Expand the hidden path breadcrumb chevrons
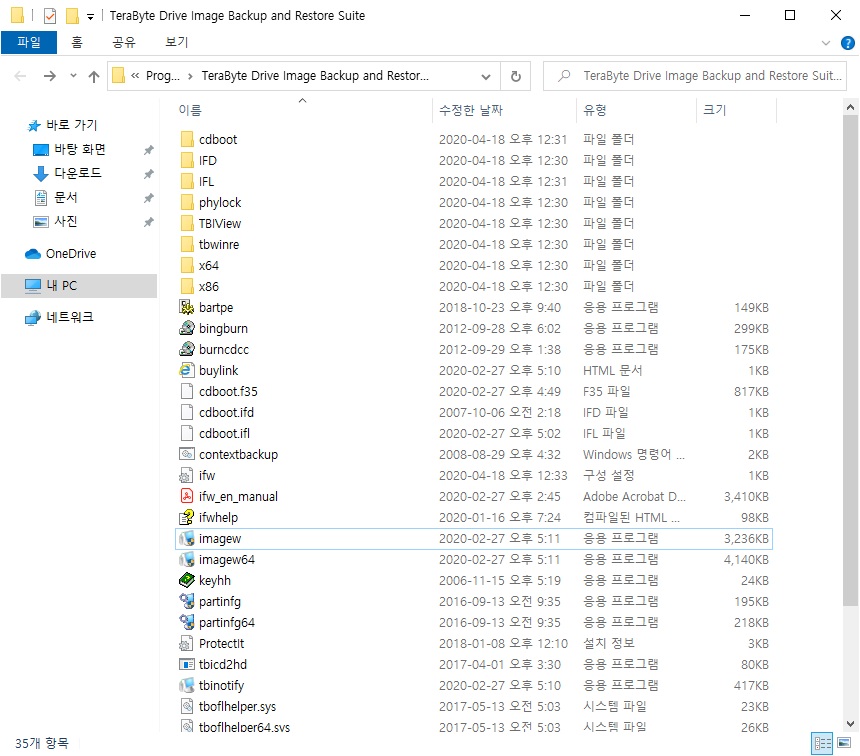This screenshot has width=860, height=756. [135, 76]
